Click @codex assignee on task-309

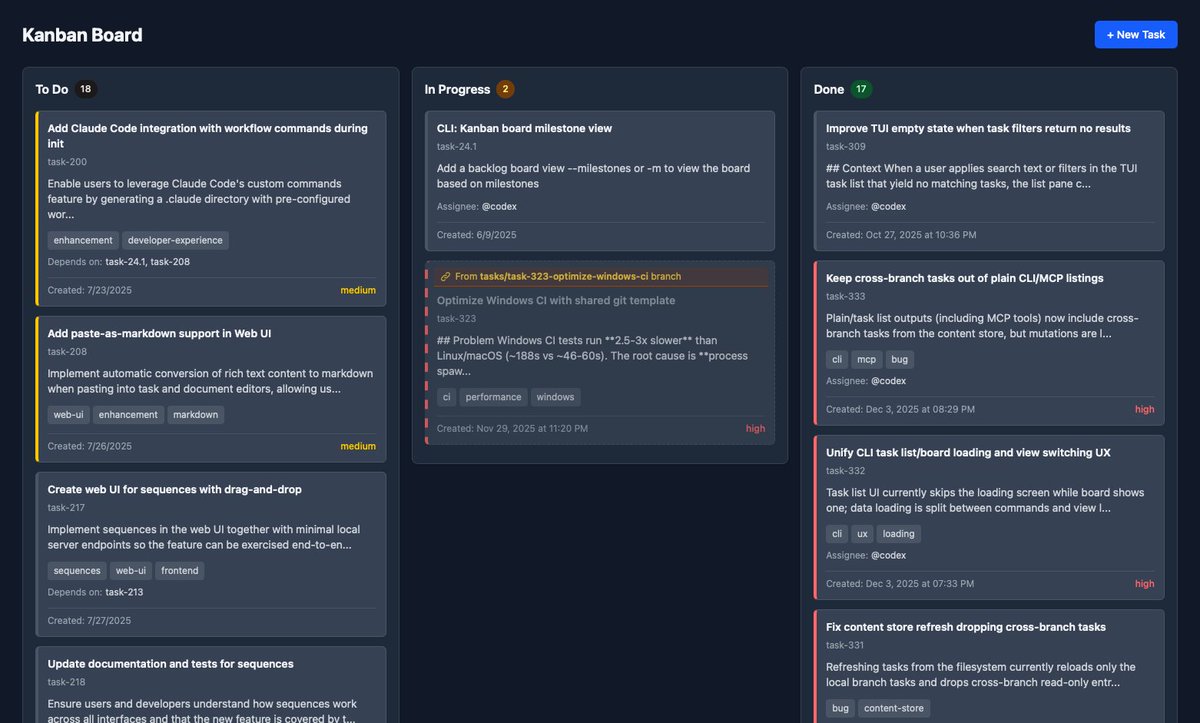click(x=888, y=207)
